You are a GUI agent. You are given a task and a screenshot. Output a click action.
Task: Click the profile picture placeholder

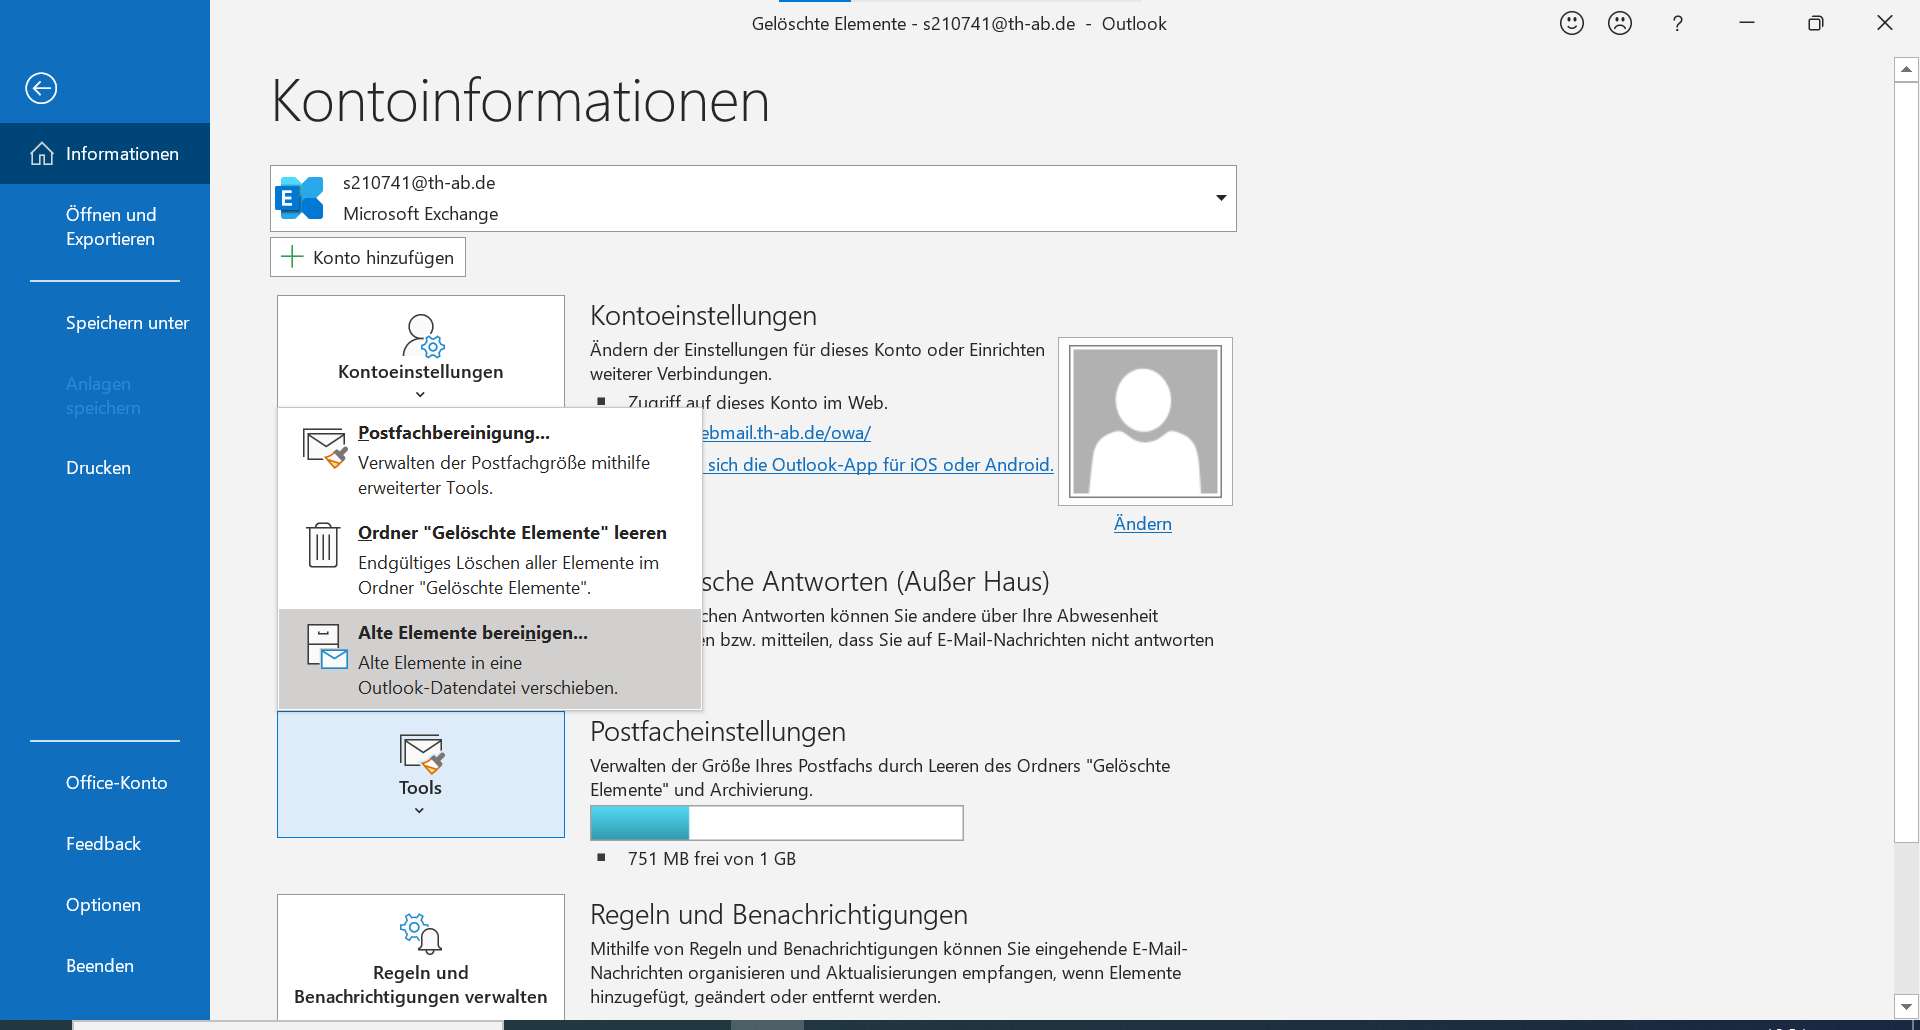point(1145,421)
